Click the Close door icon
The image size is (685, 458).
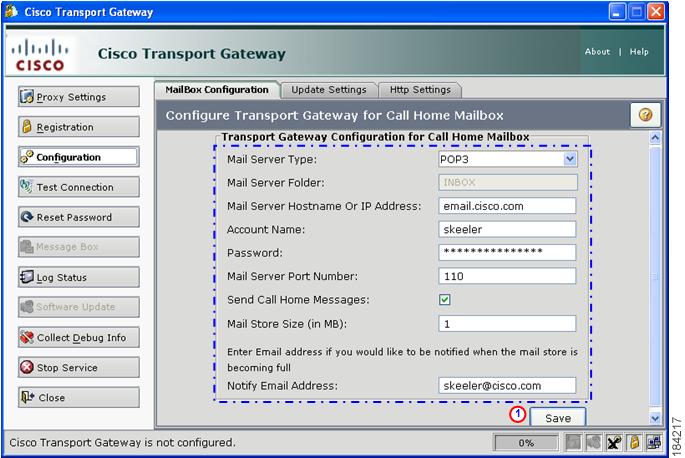pyautogui.click(x=28, y=397)
